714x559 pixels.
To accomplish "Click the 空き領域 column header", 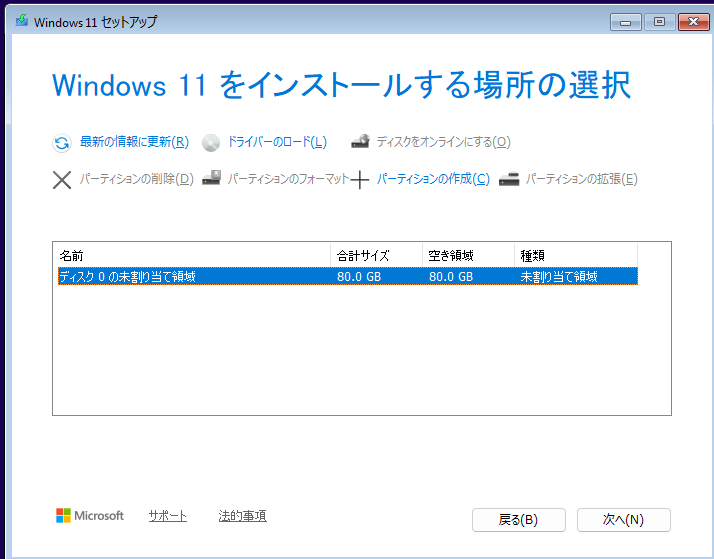I will pos(468,255).
